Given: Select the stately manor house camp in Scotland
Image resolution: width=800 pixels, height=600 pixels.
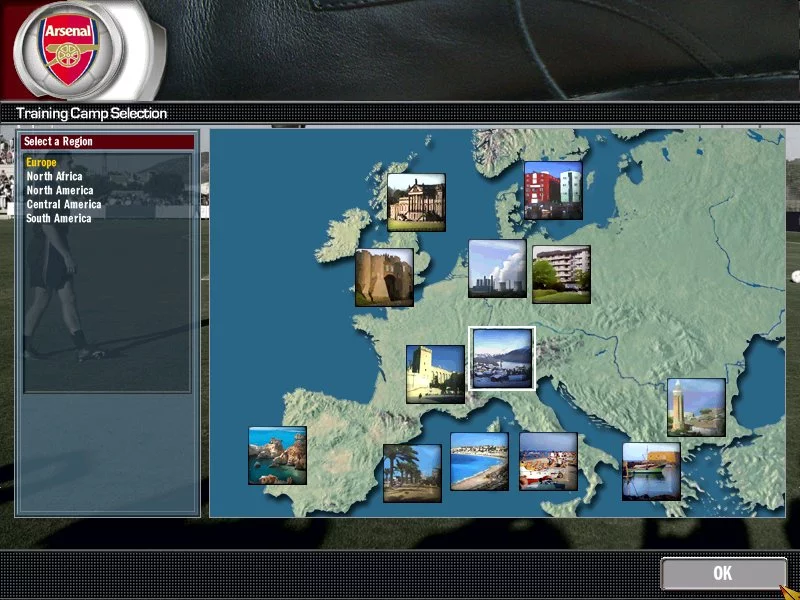Looking at the screenshot, I should (x=416, y=202).
